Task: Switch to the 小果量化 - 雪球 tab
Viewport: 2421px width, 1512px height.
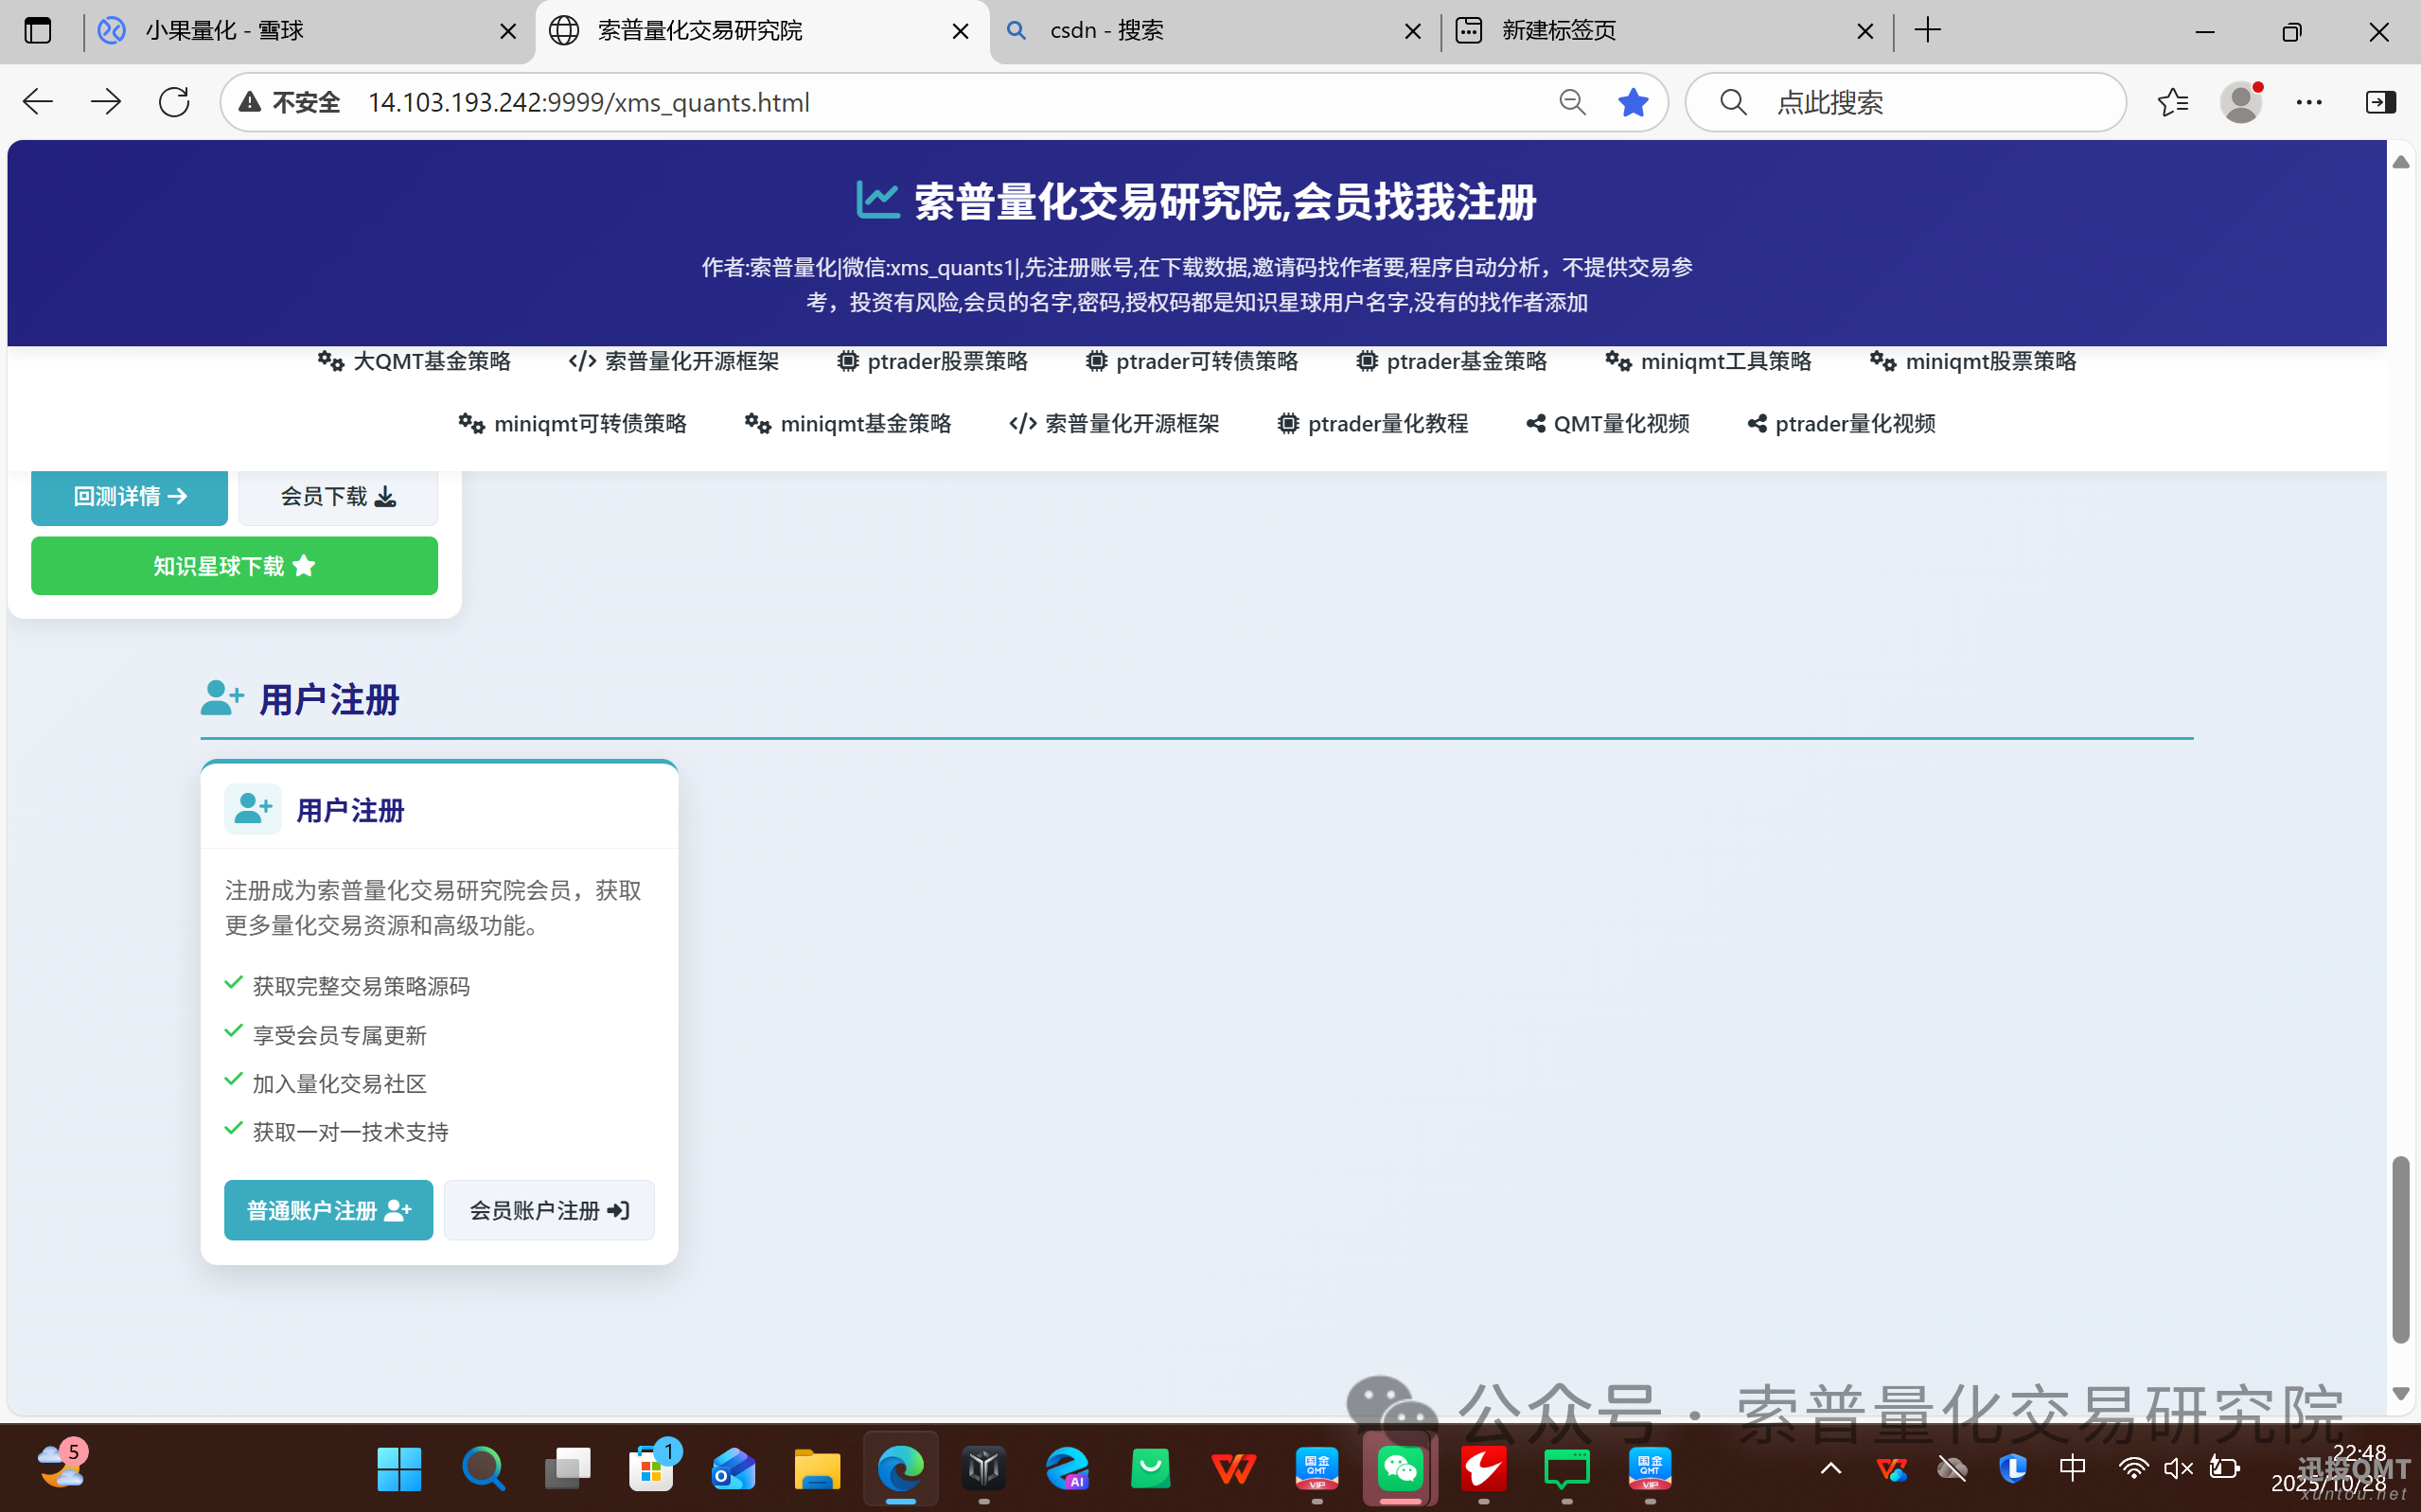Action: [x=225, y=31]
